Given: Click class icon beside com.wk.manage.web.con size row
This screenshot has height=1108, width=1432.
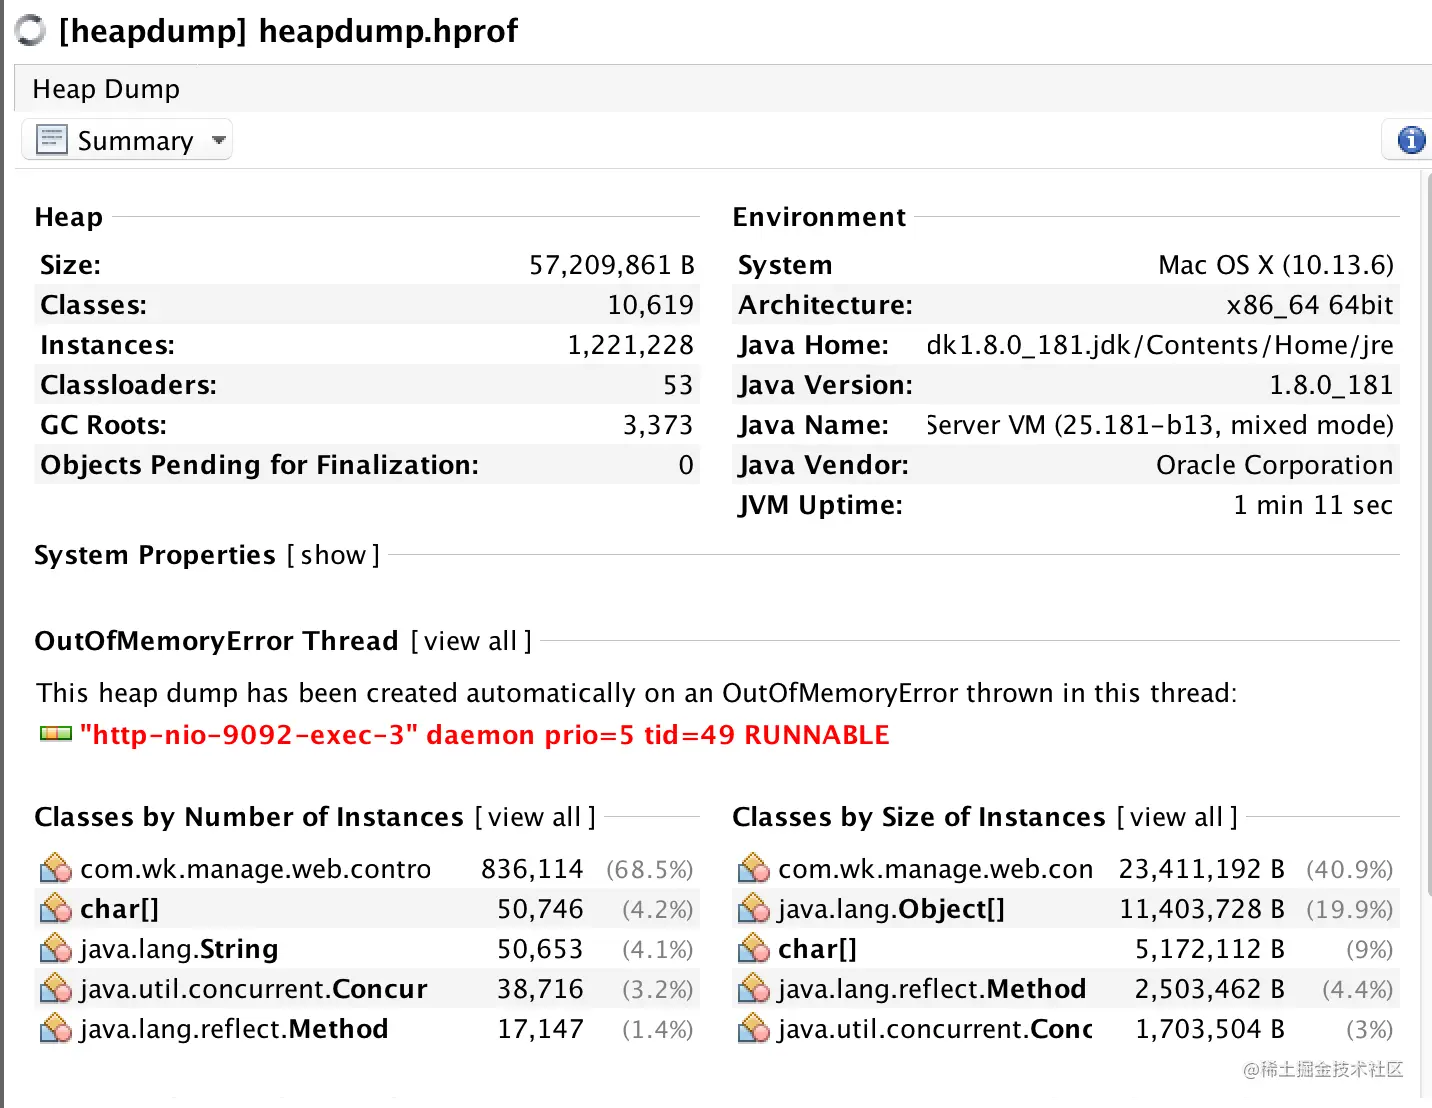Looking at the screenshot, I should 754,868.
